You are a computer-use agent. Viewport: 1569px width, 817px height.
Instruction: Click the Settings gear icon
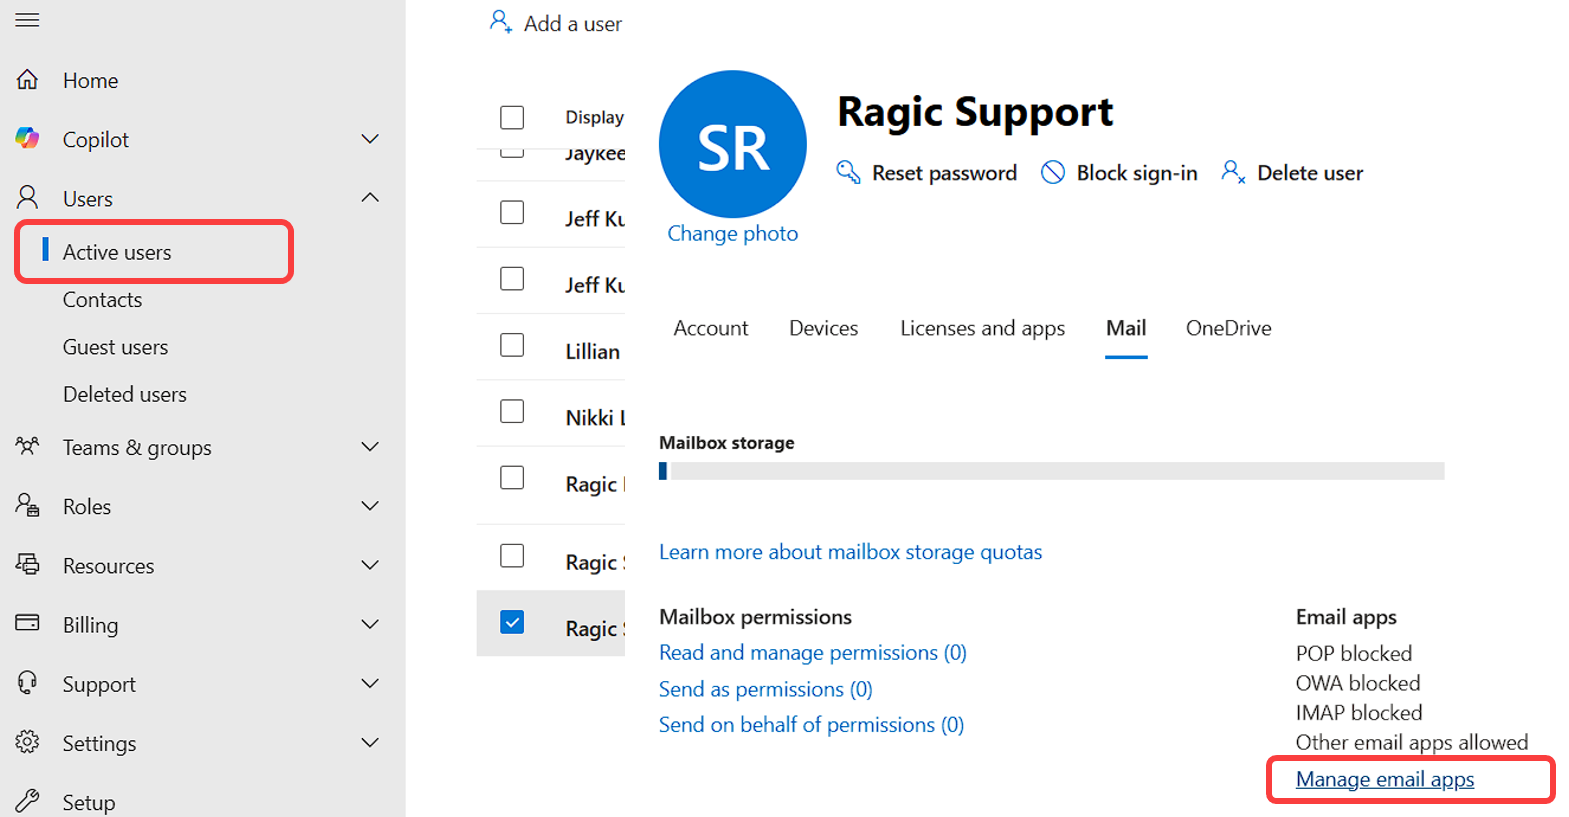click(x=28, y=742)
